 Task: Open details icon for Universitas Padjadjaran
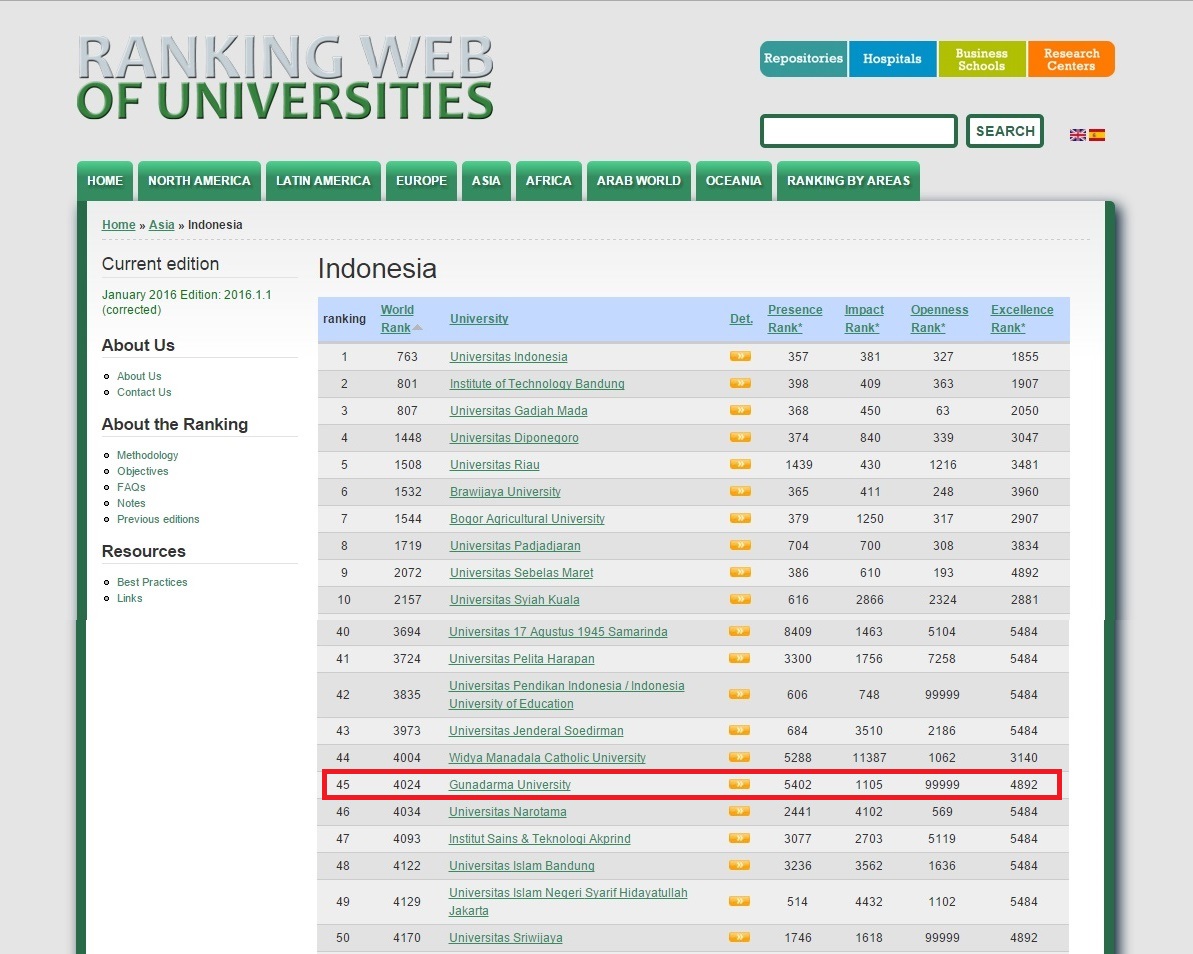(x=740, y=545)
